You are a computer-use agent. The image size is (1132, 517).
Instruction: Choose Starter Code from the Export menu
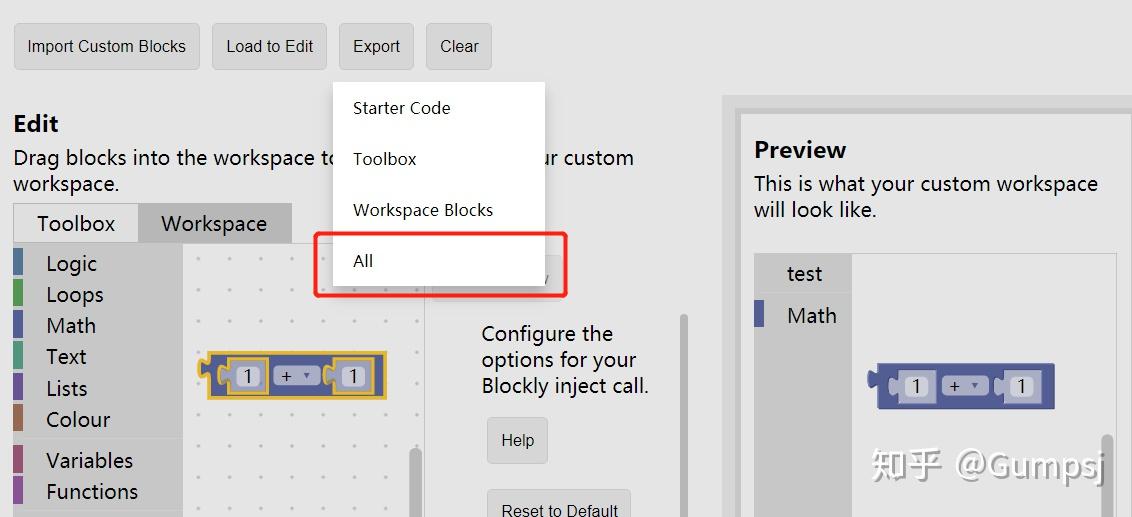coord(402,108)
